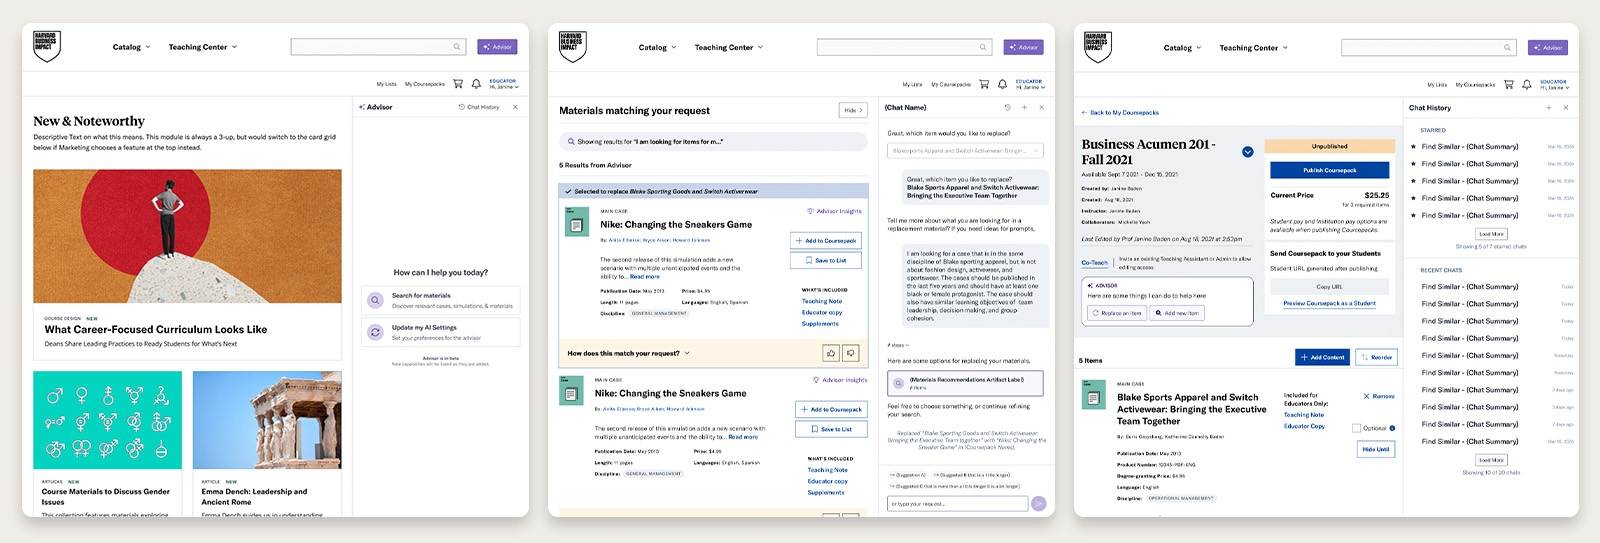Expand the Teaching Center menu in left screen
The width and height of the screenshot is (1600, 543).
pyautogui.click(x=203, y=47)
